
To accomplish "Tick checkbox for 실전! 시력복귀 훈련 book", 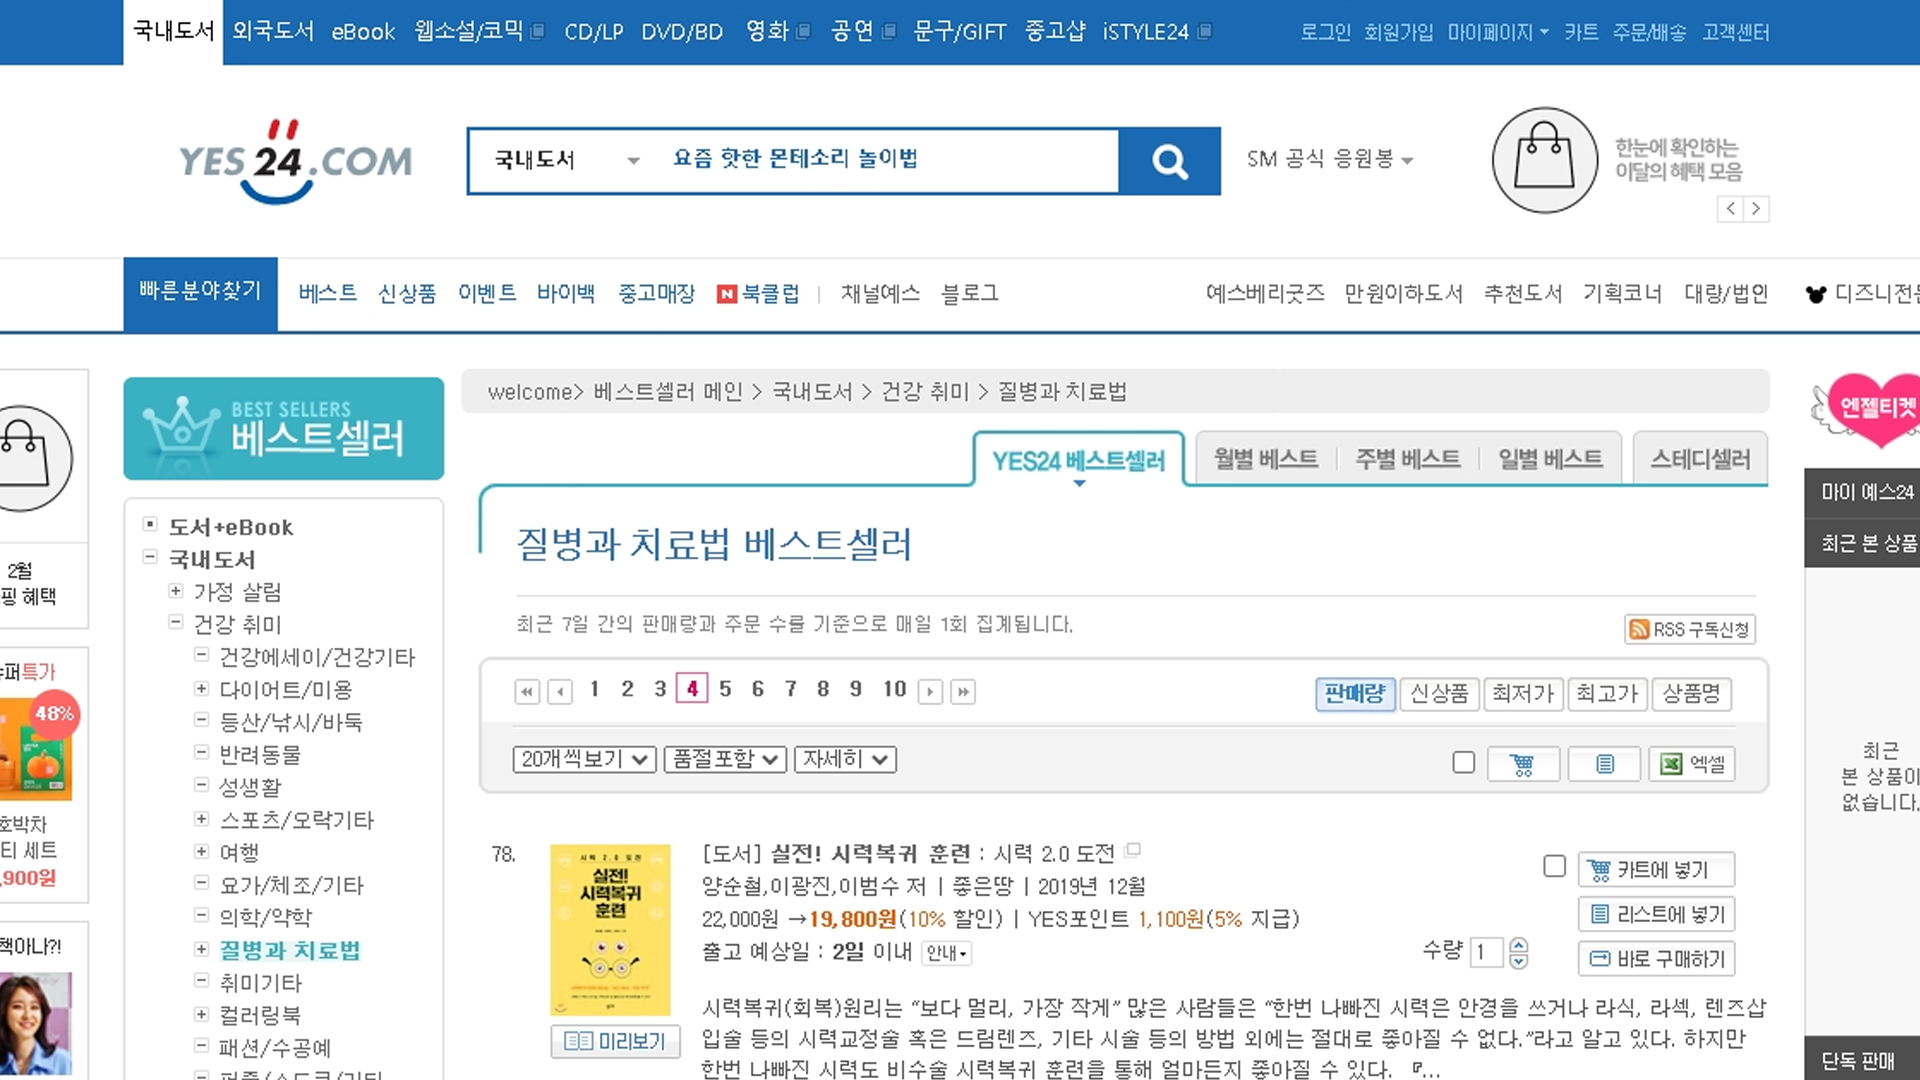I will [1554, 866].
